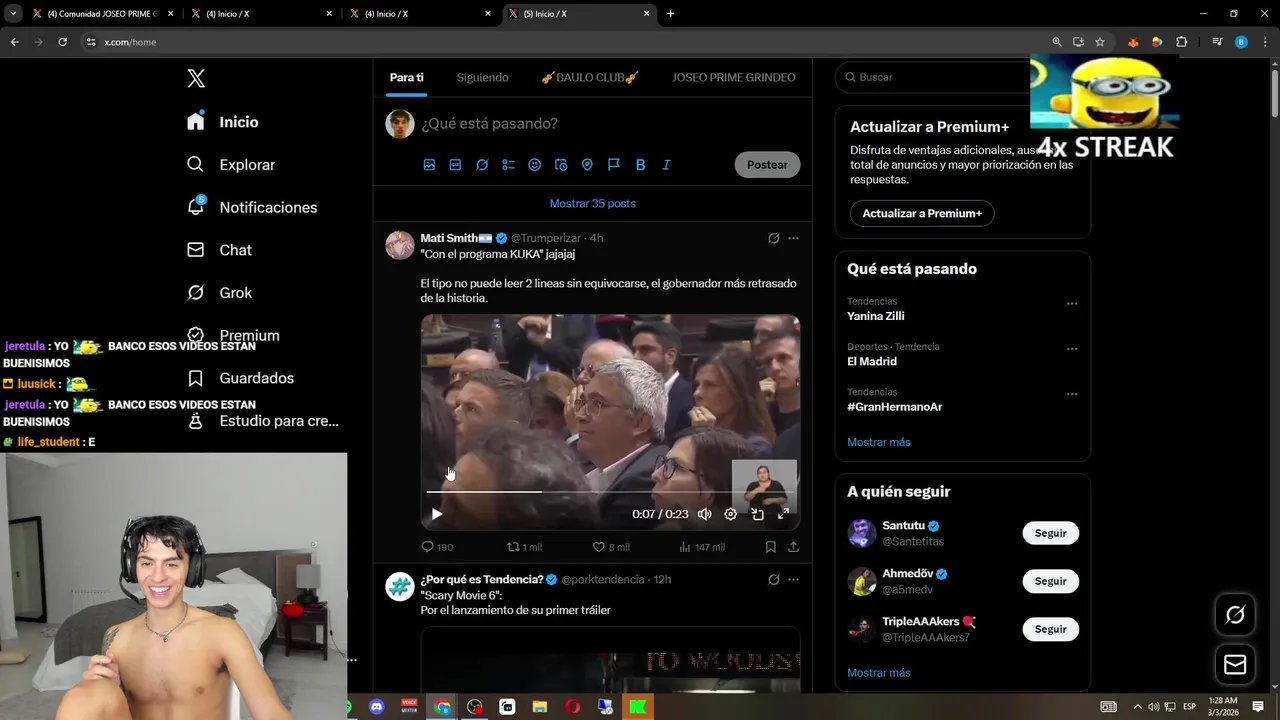Open Discord from the taskbar
Screen dimensions: 1280x720
(x=376, y=707)
